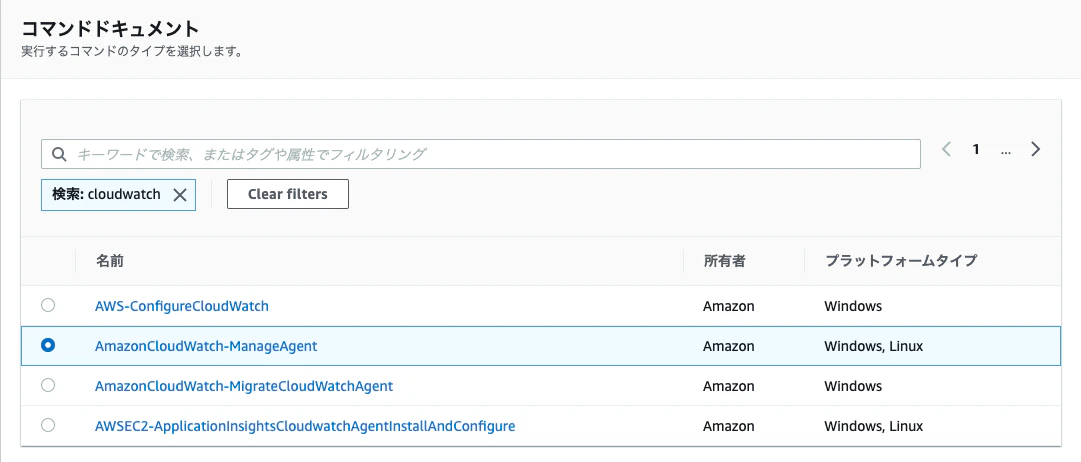
Task: Select AmazonCloudWatch-MigrateCloudWatchAgent radio button
Action: point(48,385)
